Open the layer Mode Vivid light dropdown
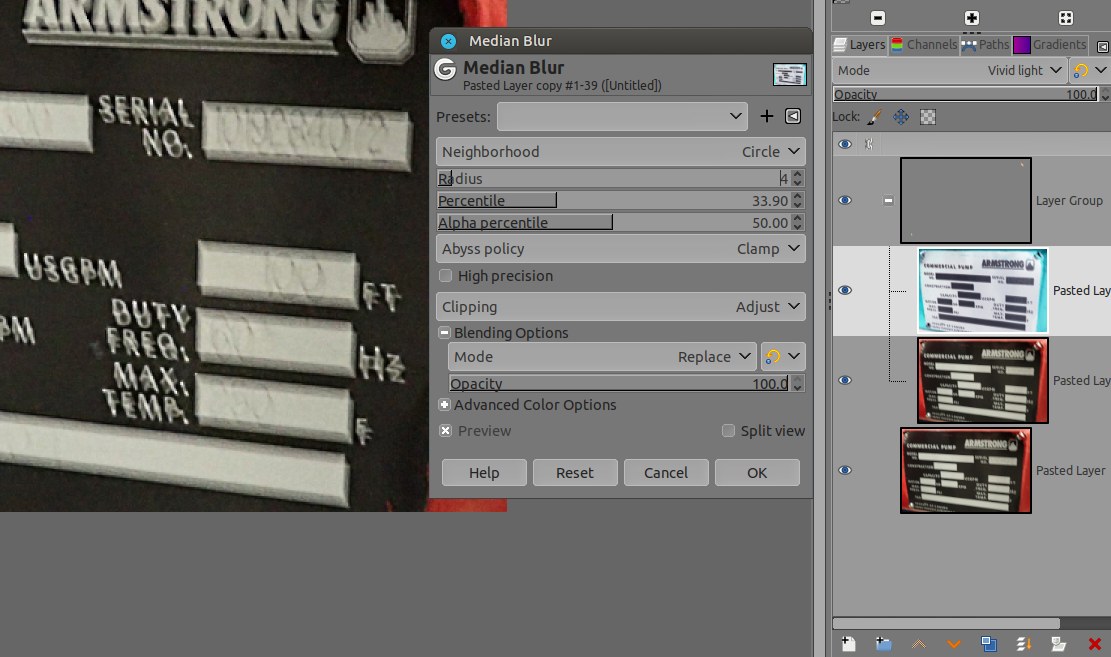Viewport: 1111px width, 657px height. click(x=950, y=70)
